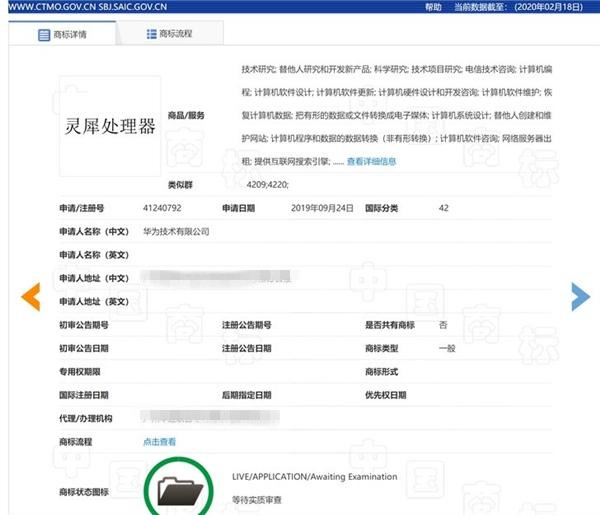Click the WWW.CTMO.GOV.CN SBJ.SAIC.GOV.CN header link
This screenshot has height=515, width=600.
coord(88,7)
